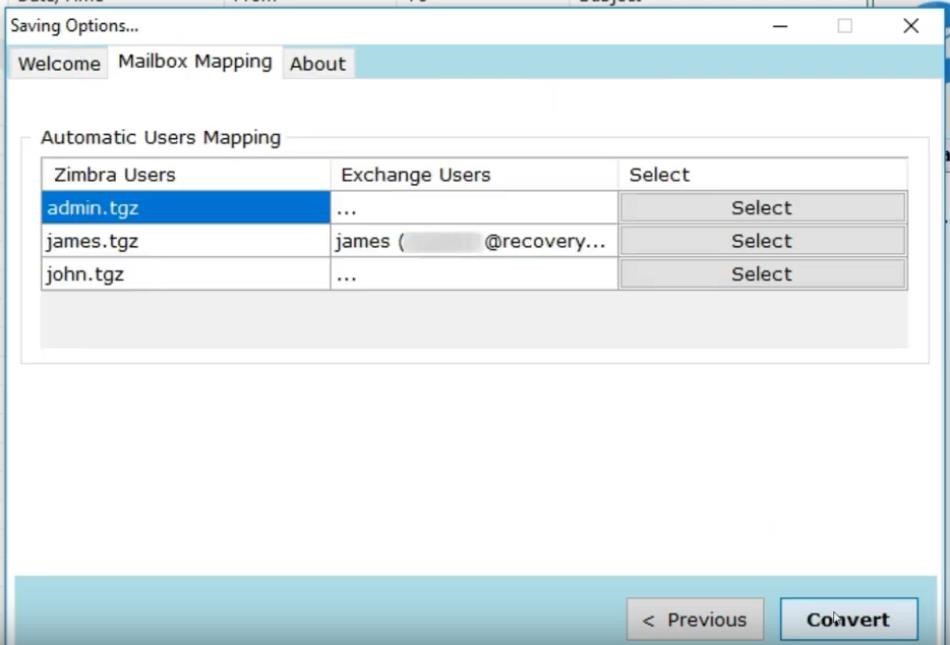Select the admin.tgz Zimbra user cell

(x=186, y=208)
